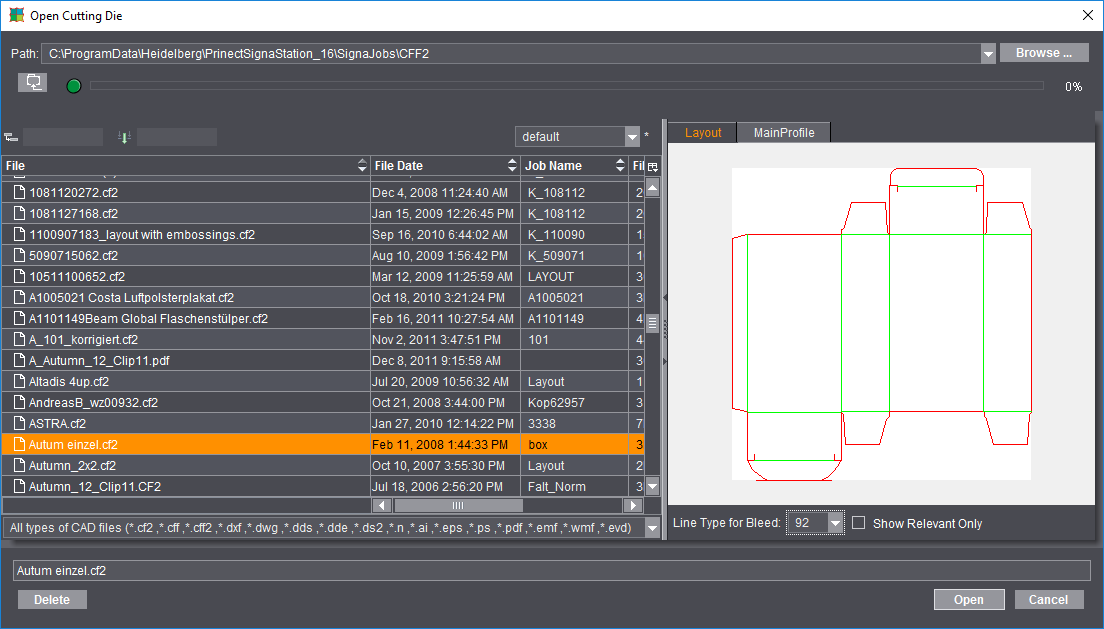Click the Browse button
The width and height of the screenshot is (1104, 629).
pyautogui.click(x=1044, y=53)
